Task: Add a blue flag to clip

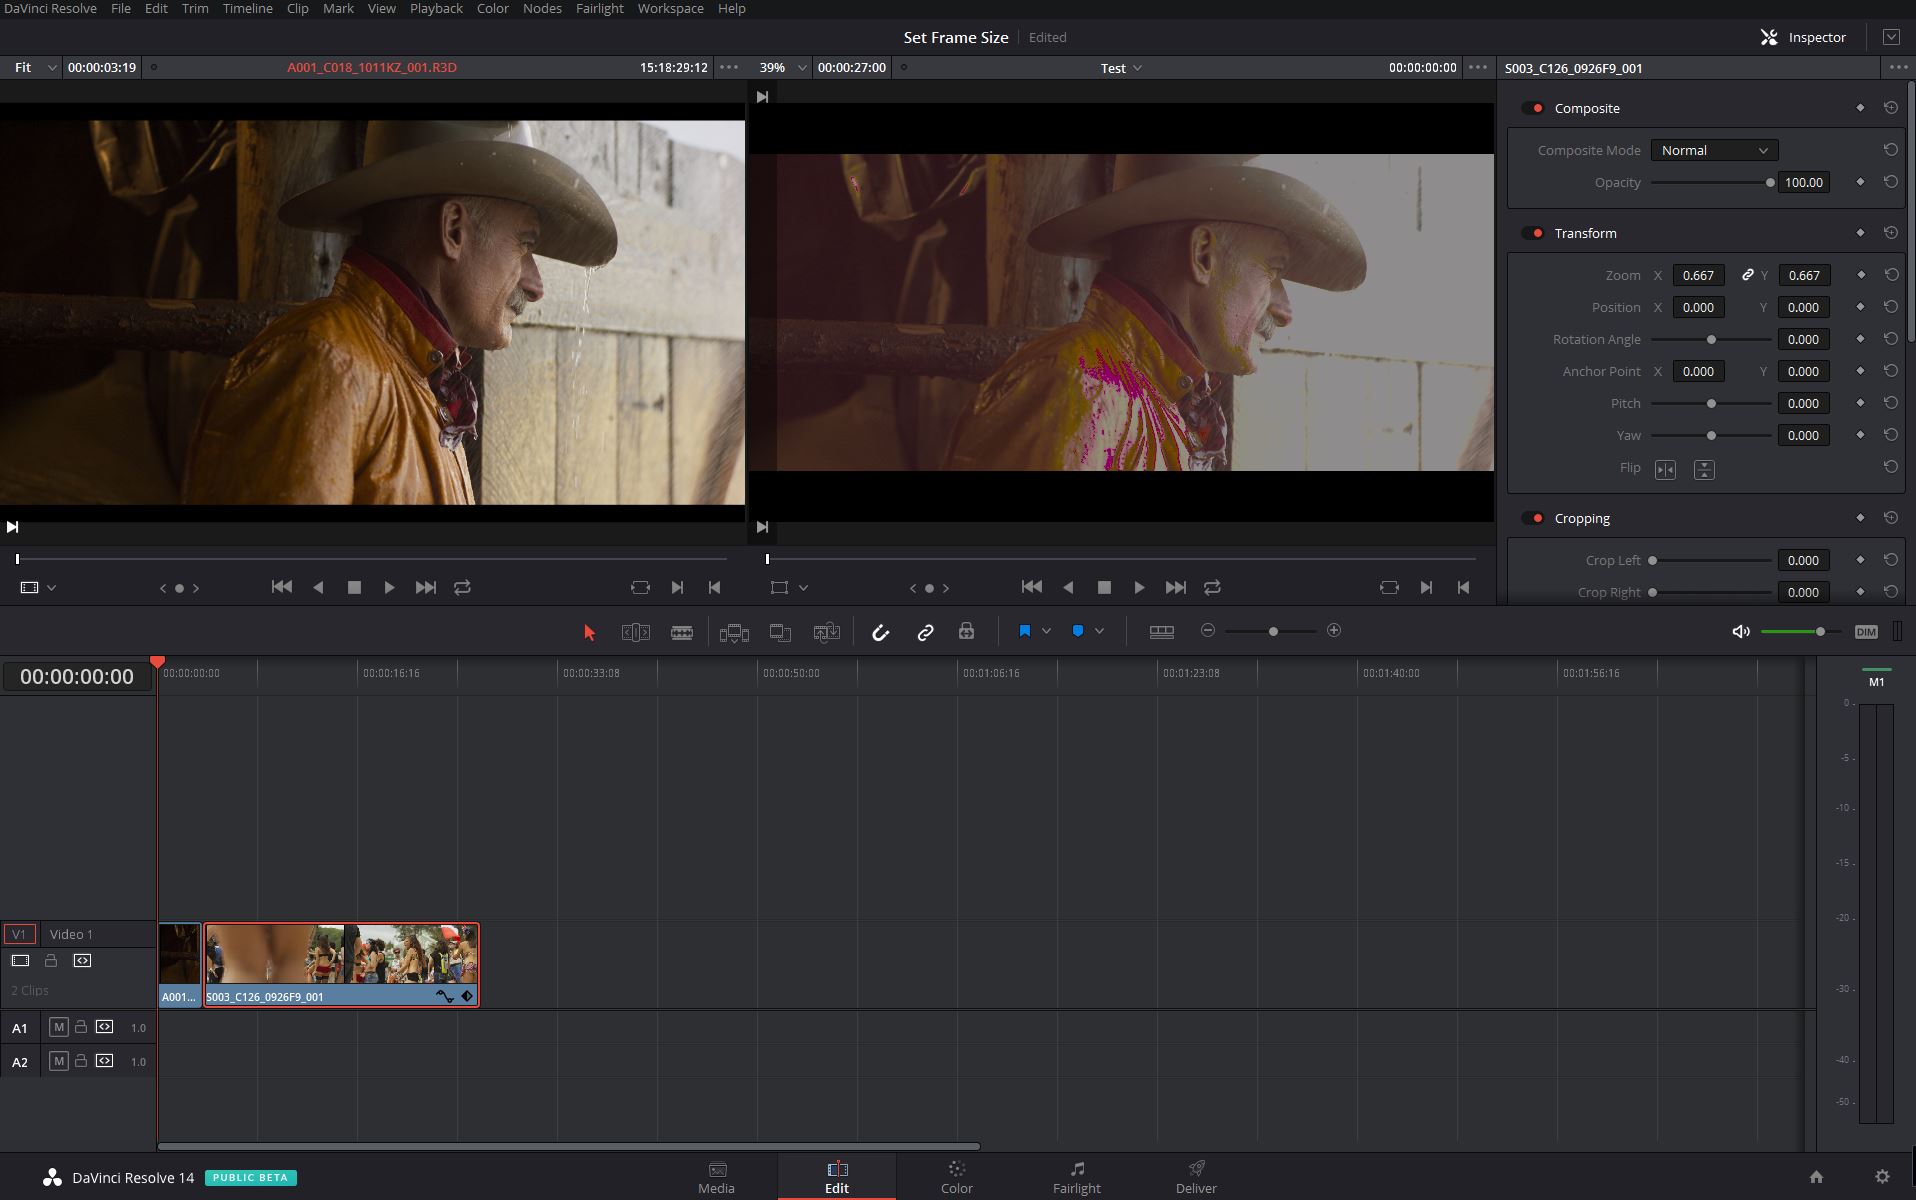Action: [1024, 631]
